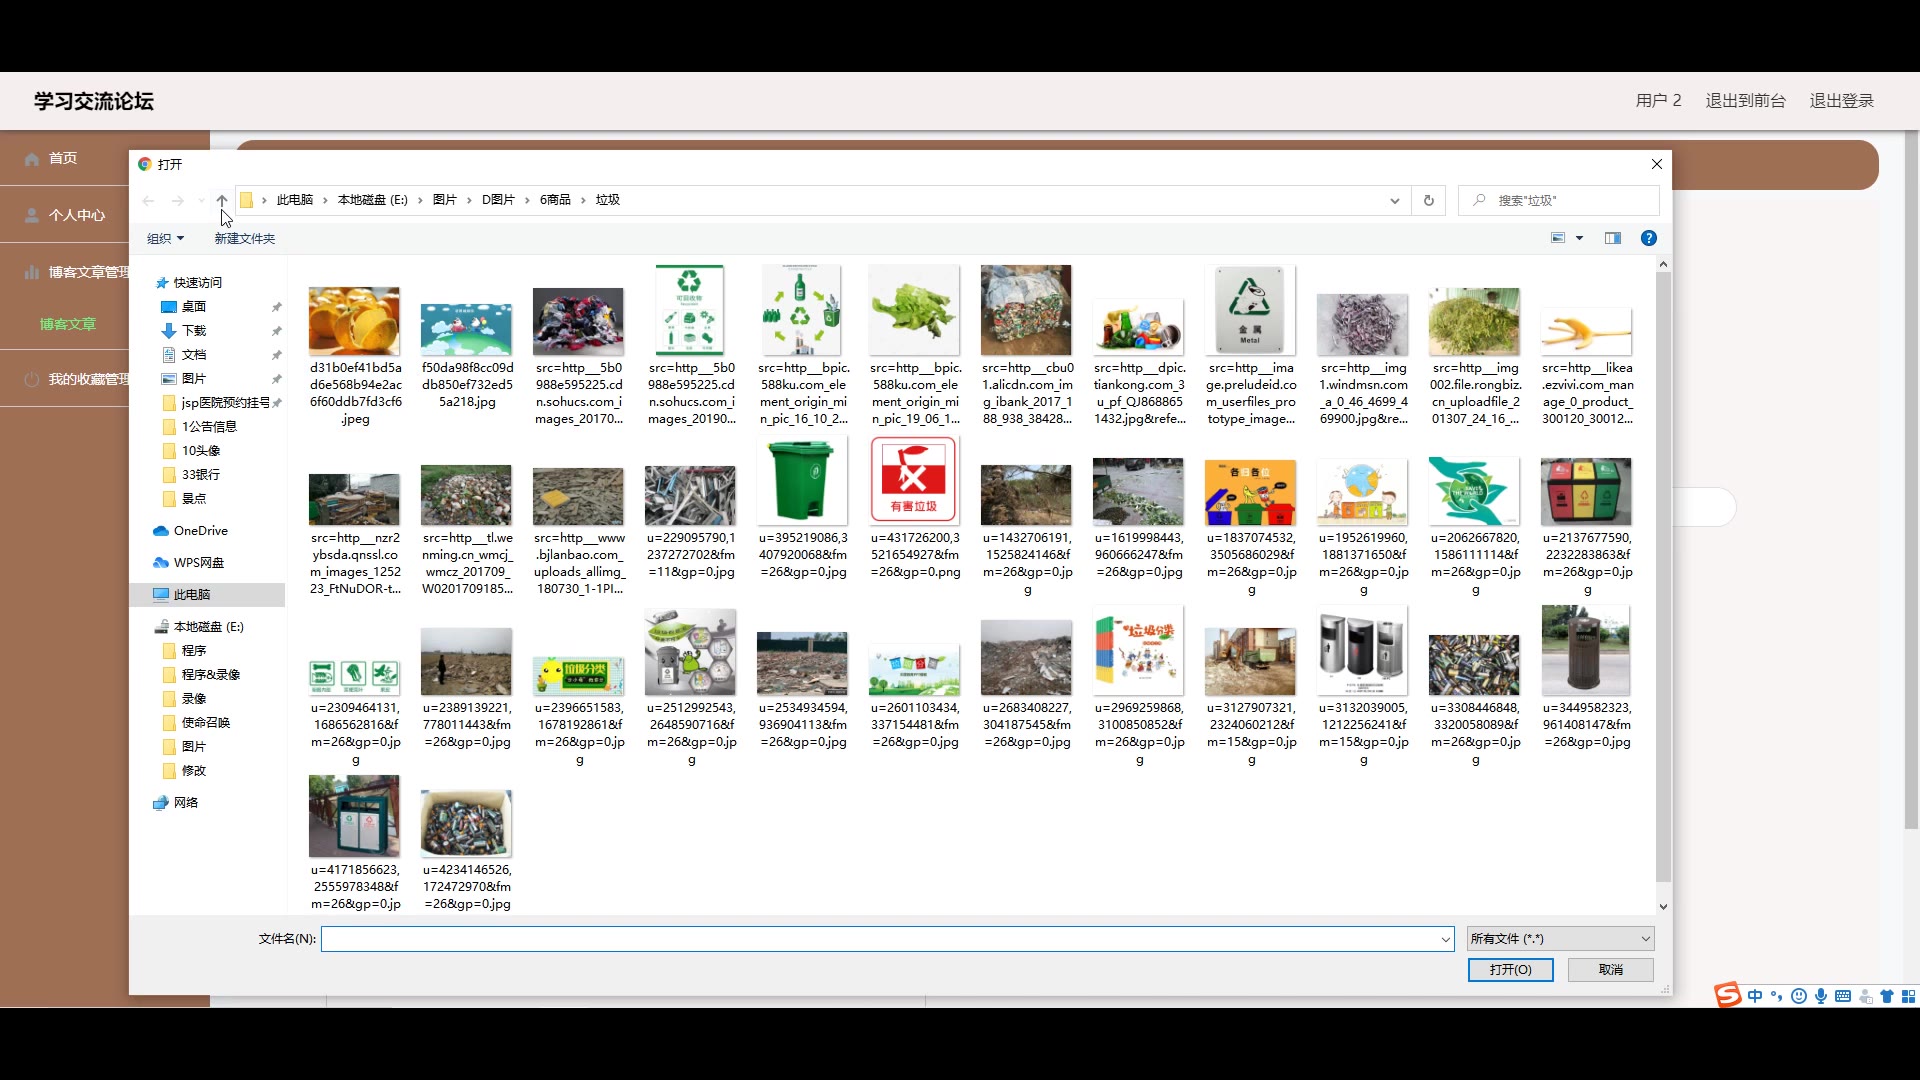Viewport: 1920px width, 1080px height.
Task: Click the OneDrive cloud icon in sidebar
Action: [161, 531]
